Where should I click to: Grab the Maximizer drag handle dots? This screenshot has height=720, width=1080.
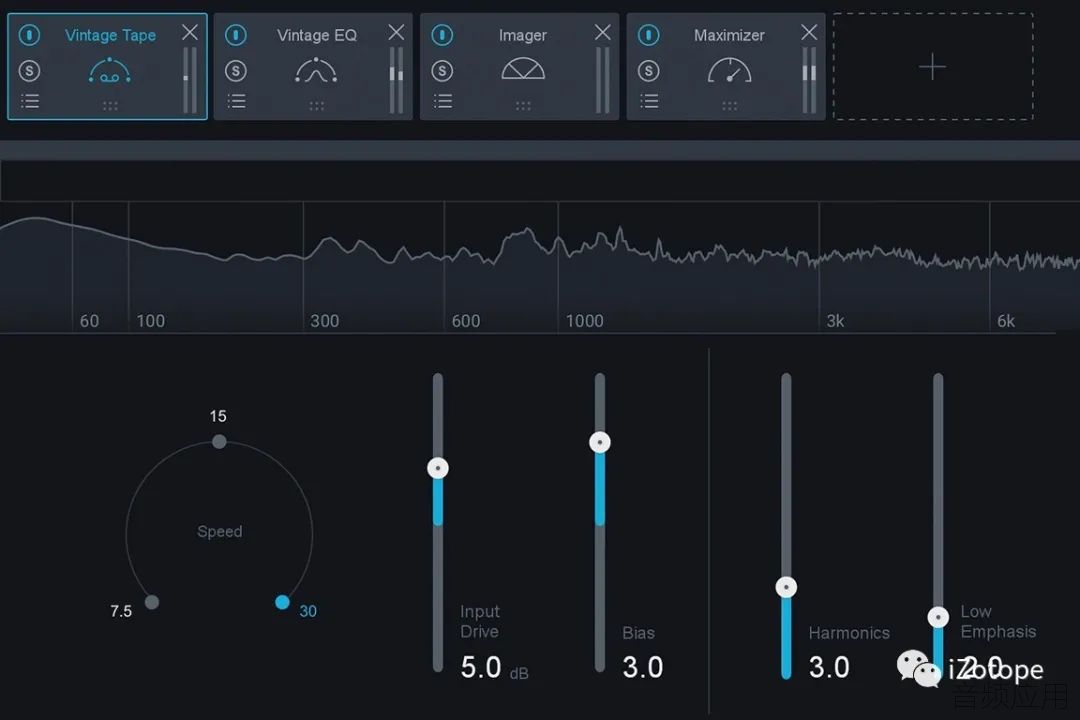click(x=729, y=105)
